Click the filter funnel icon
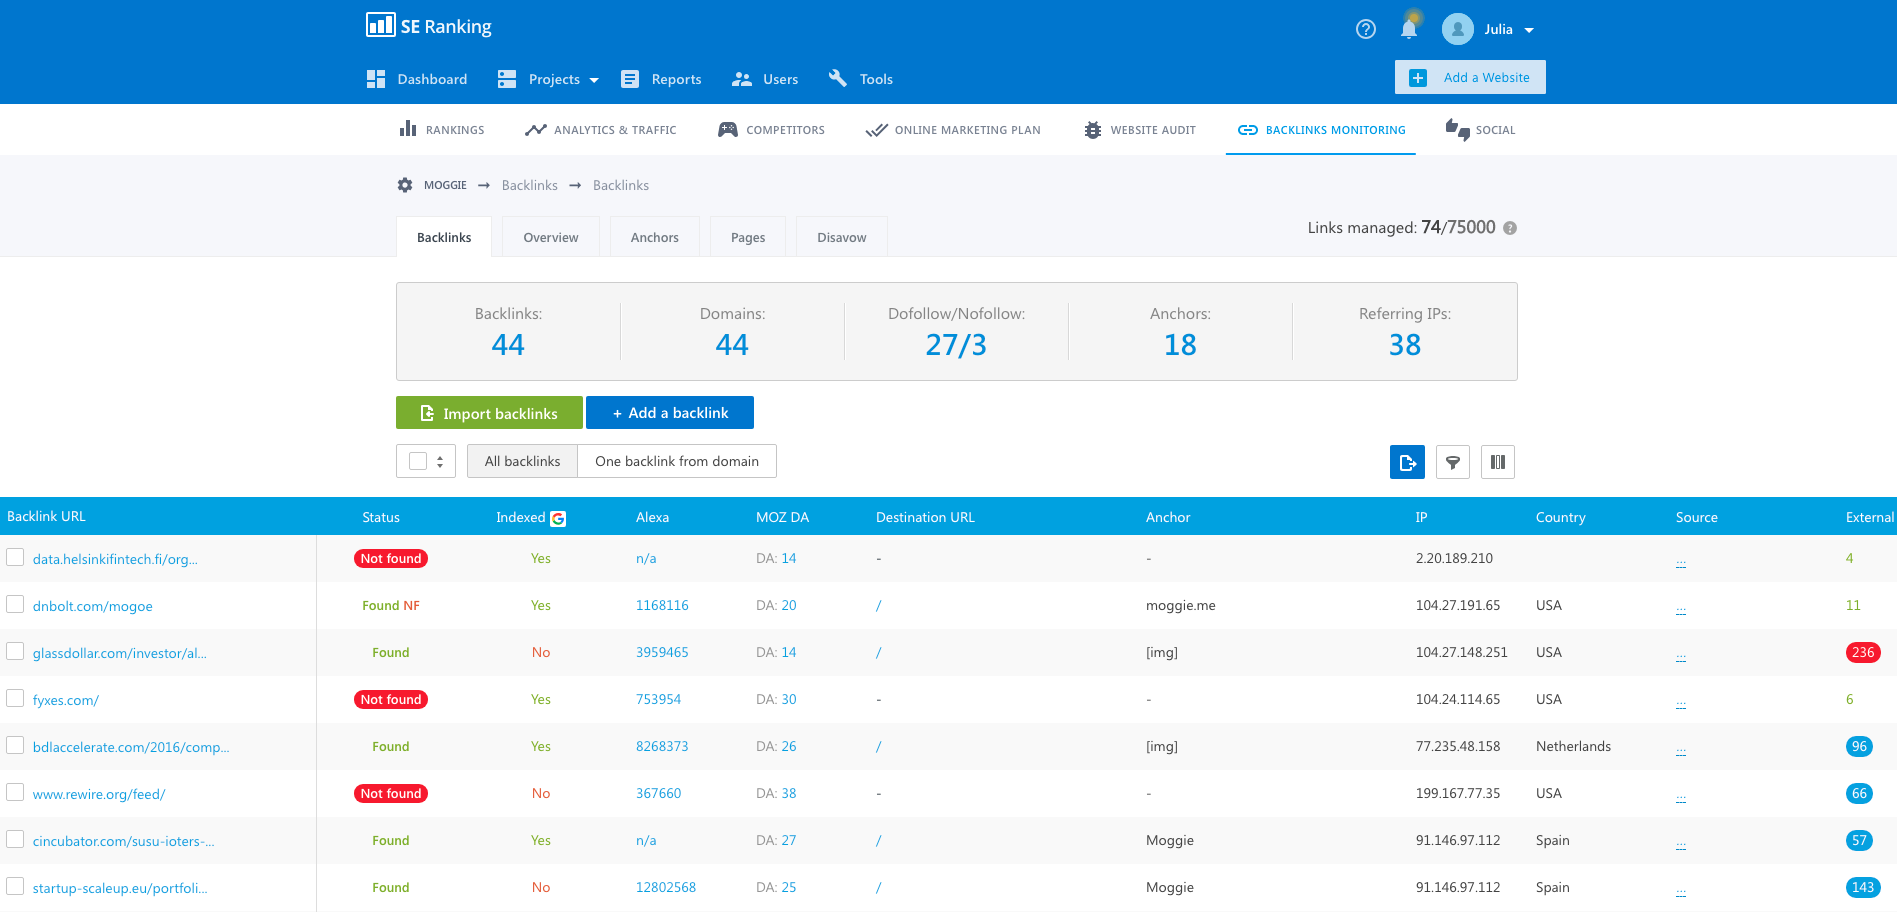 click(1452, 462)
